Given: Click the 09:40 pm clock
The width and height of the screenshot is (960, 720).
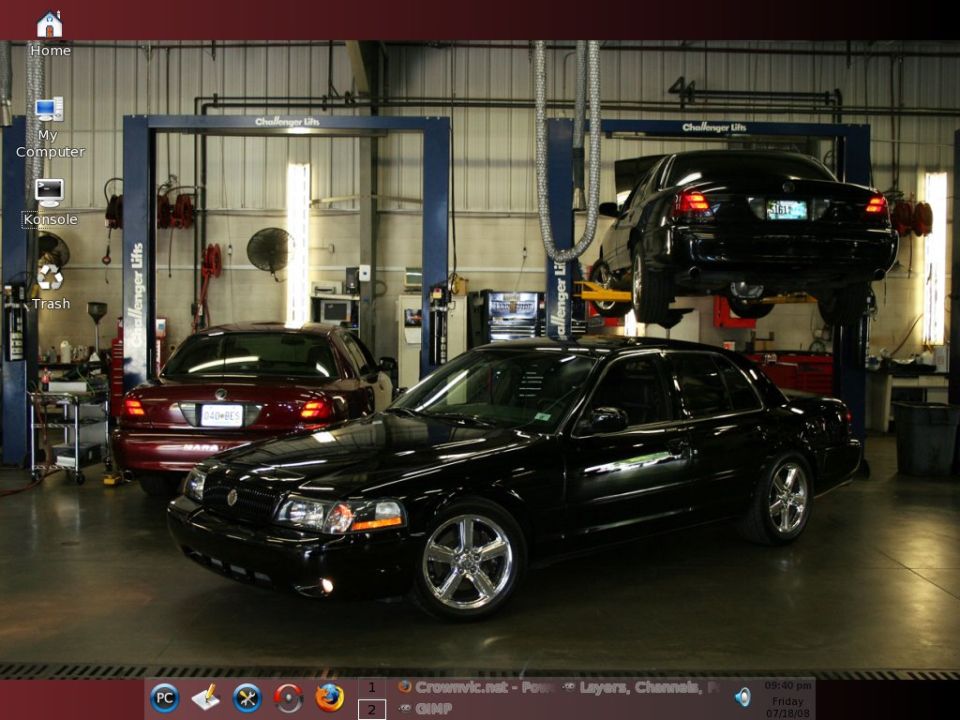Looking at the screenshot, I should (x=788, y=685).
